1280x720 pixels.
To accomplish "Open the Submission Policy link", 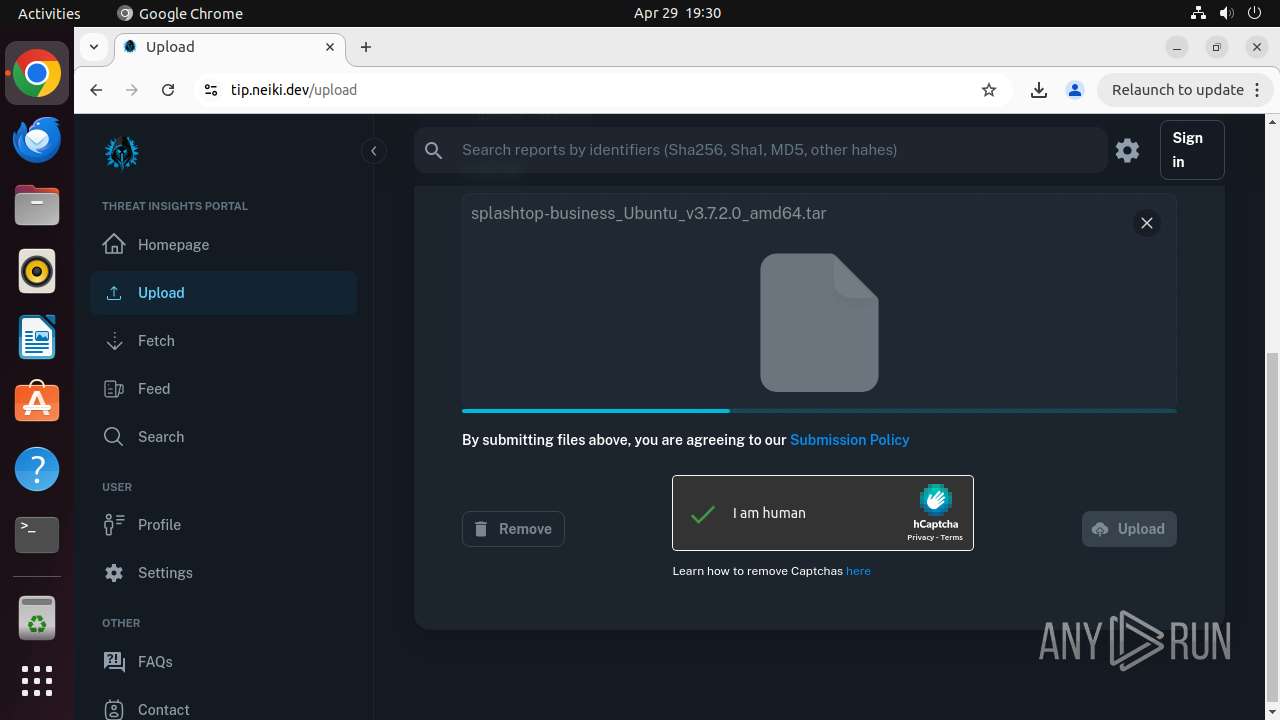I will tap(849, 439).
